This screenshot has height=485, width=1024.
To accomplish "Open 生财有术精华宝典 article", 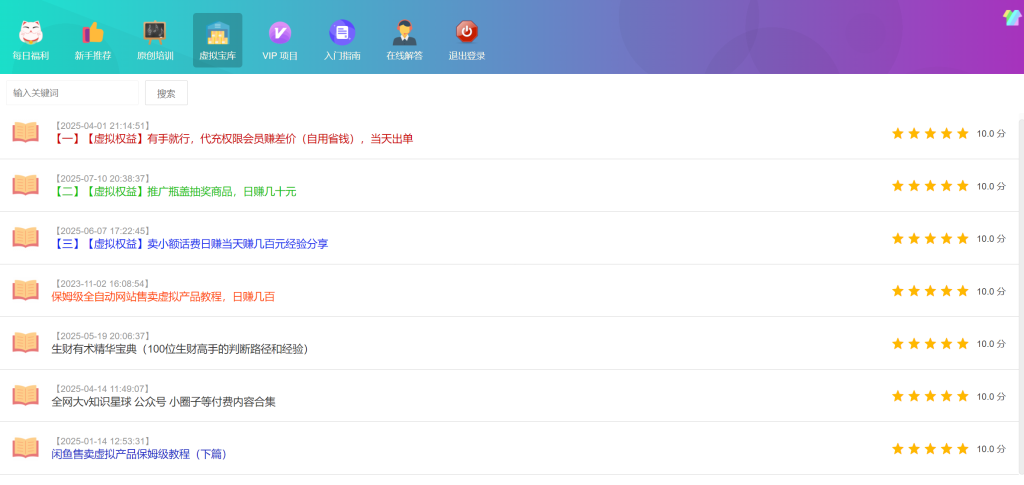I will coord(180,349).
